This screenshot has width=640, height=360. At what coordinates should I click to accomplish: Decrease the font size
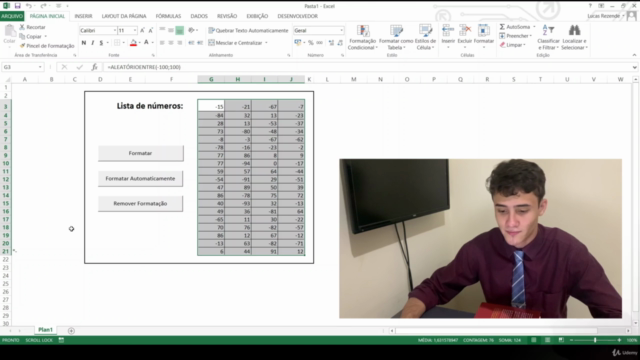tap(151, 31)
